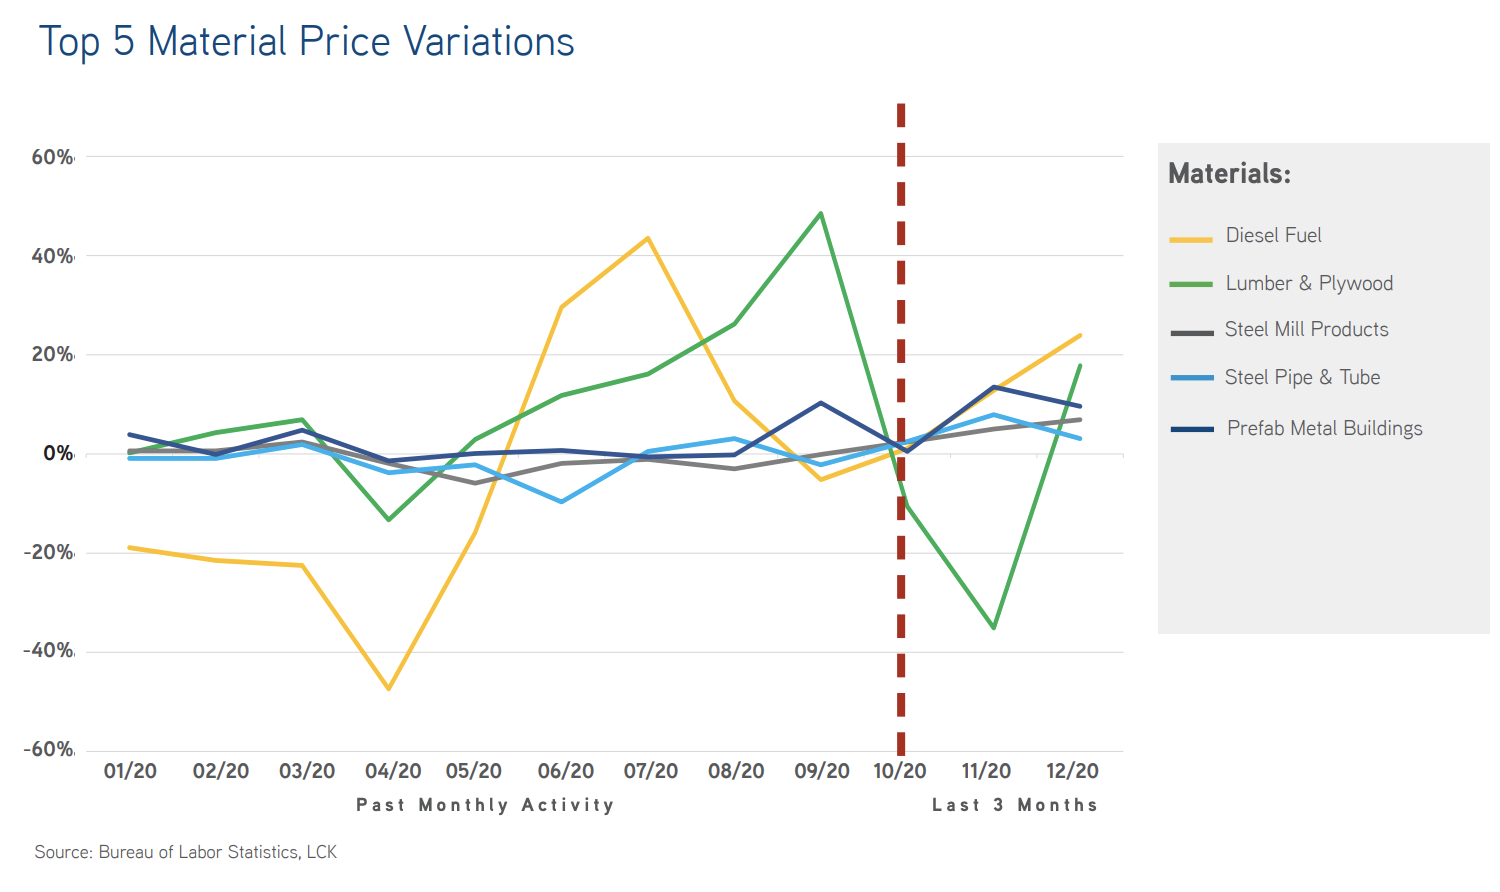This screenshot has width=1500, height=892.
Task: Click the 60% y-axis label
Action: click(x=52, y=157)
